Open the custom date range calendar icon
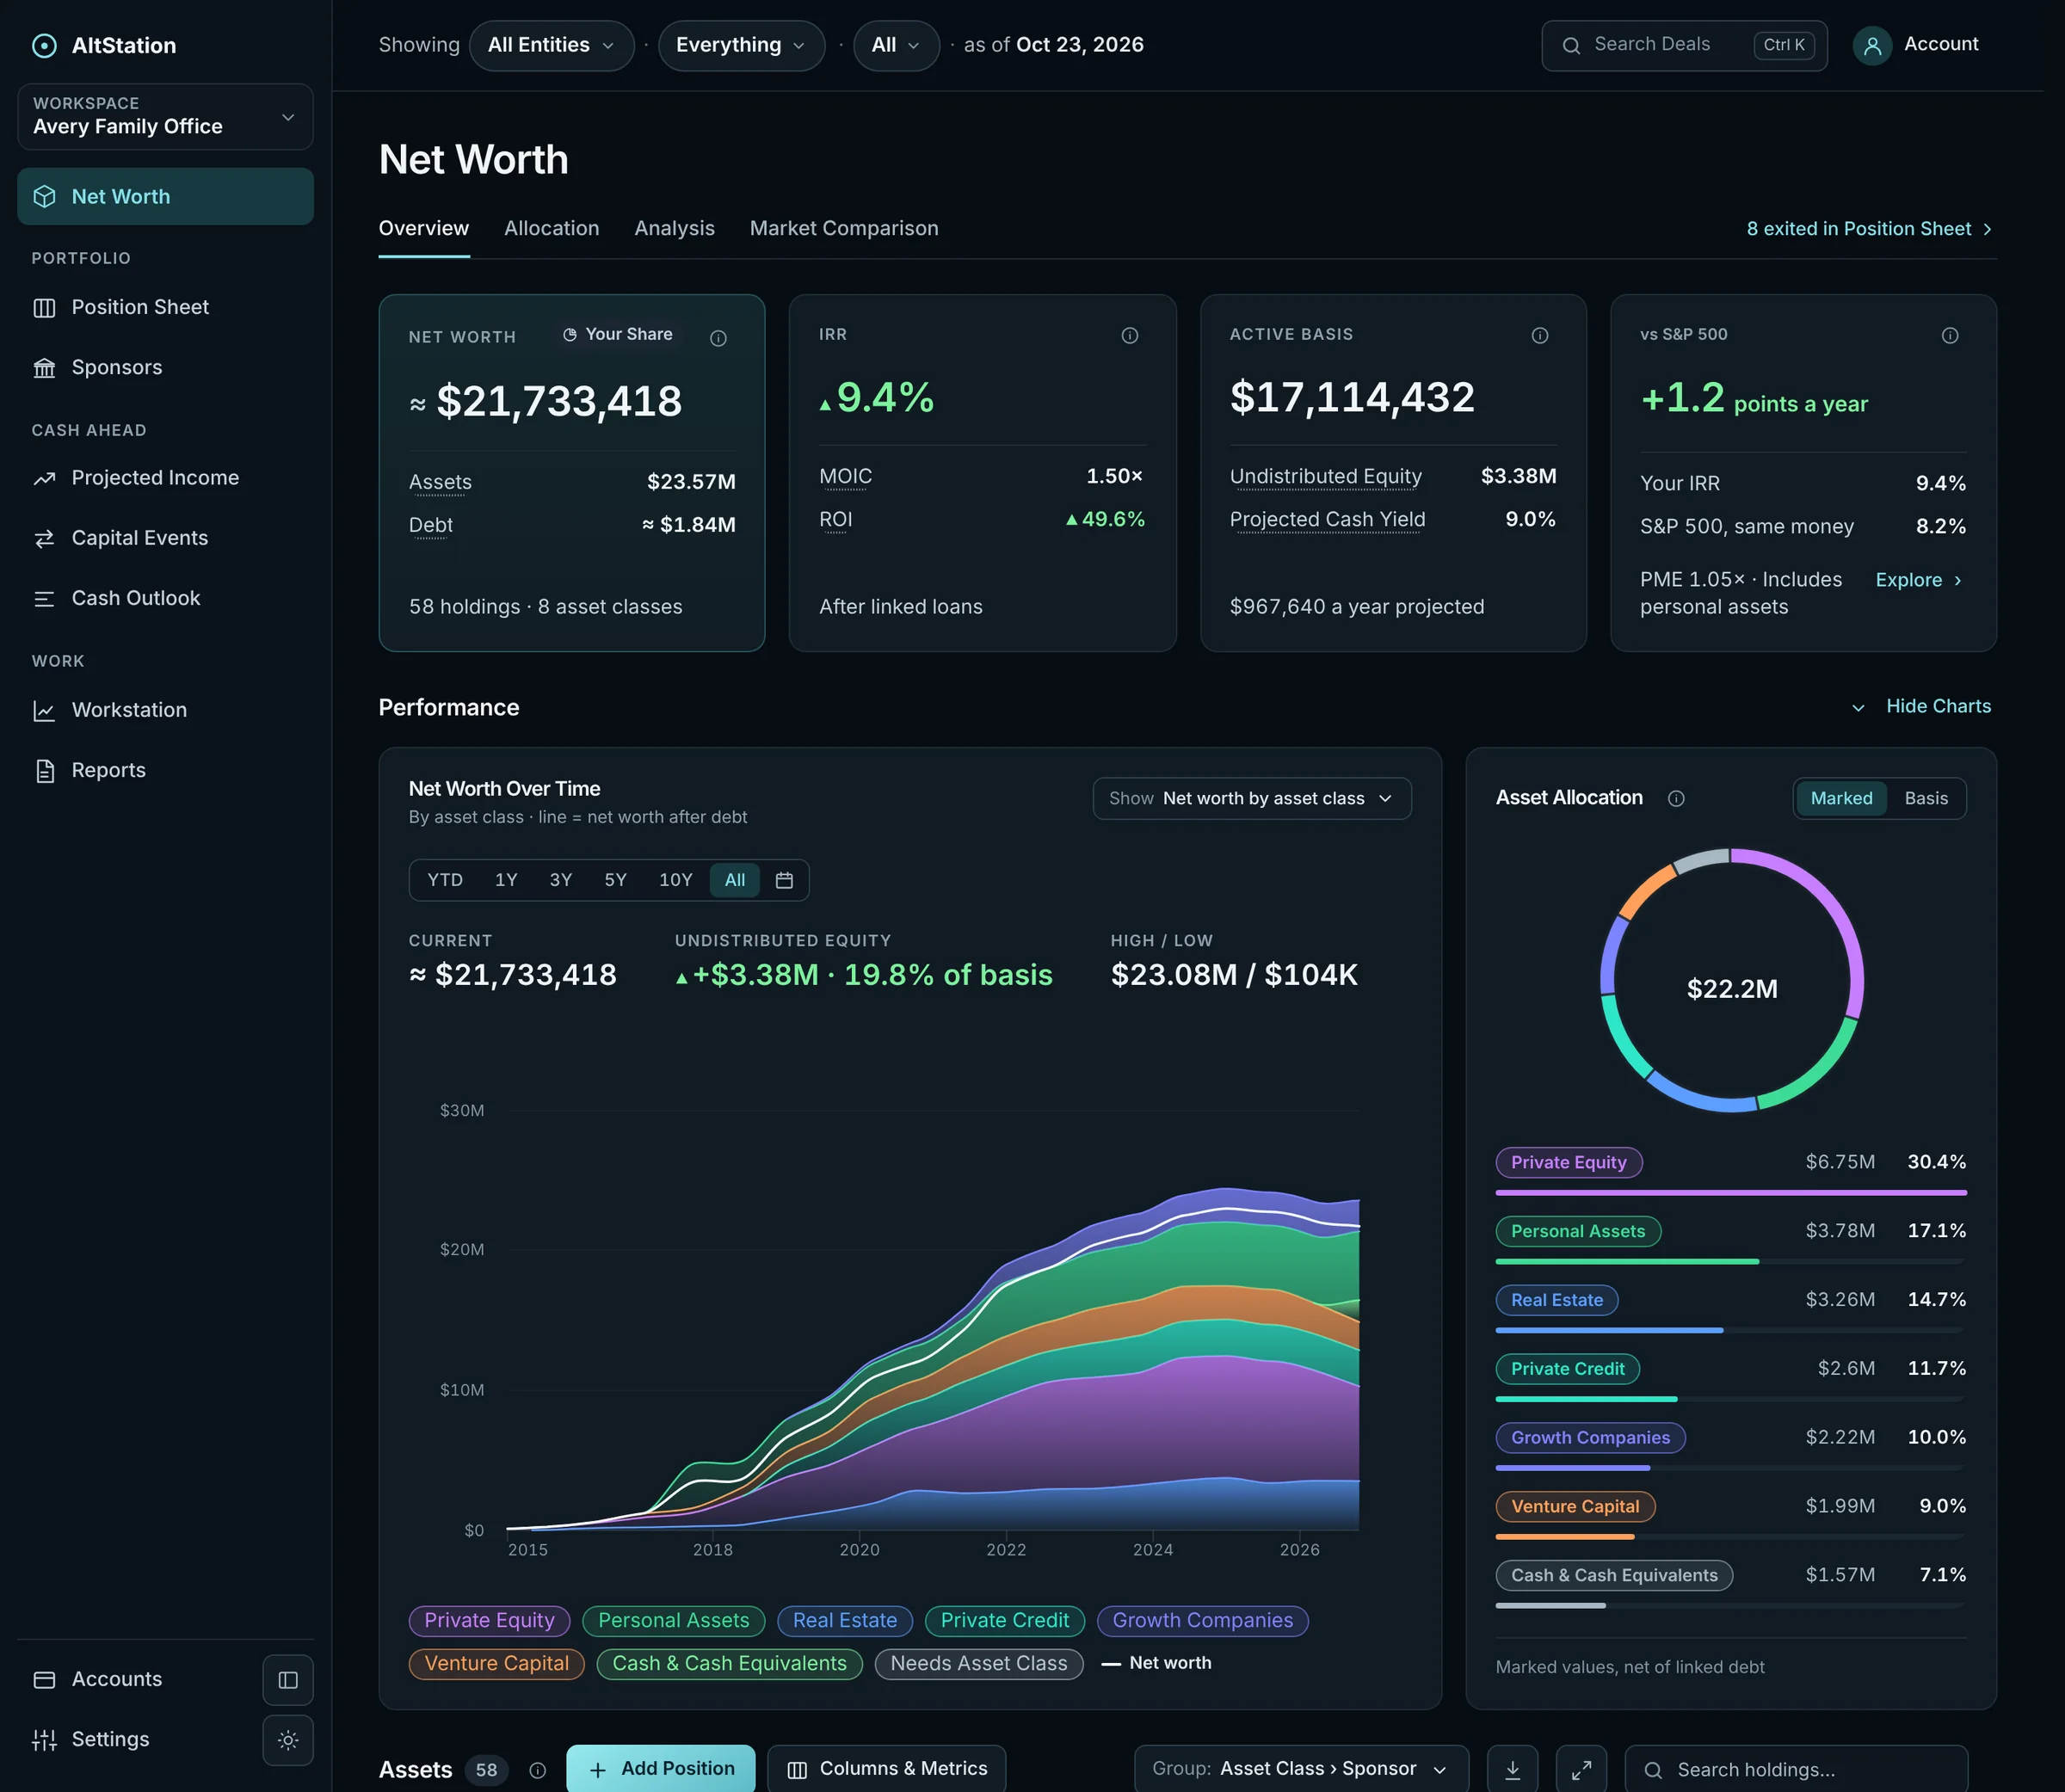The height and width of the screenshot is (1792, 2065). click(x=784, y=880)
